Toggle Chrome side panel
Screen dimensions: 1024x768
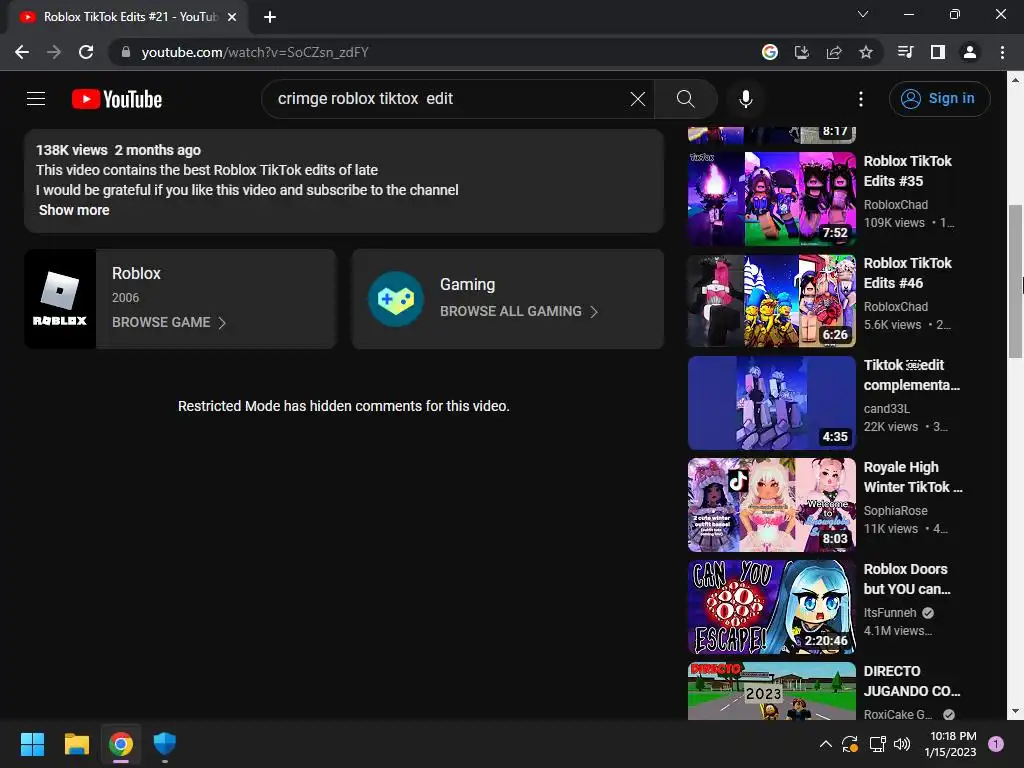[x=938, y=52]
